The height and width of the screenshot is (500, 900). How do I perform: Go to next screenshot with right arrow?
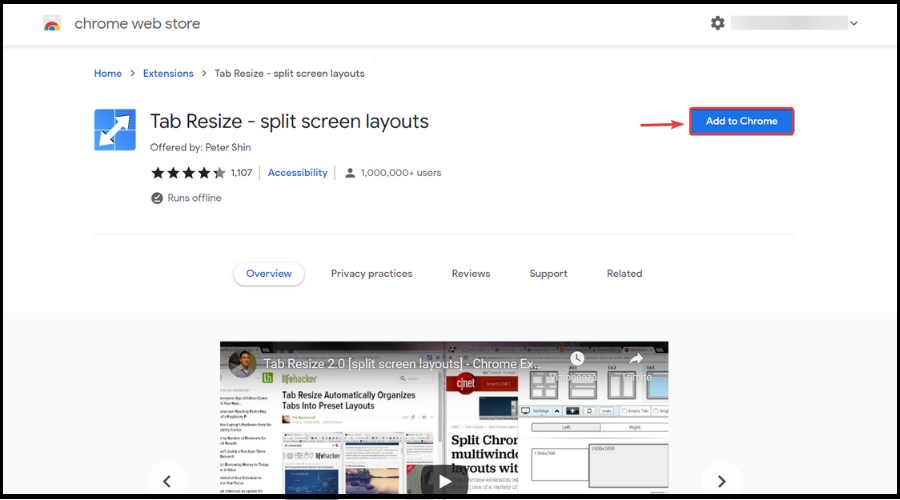[x=721, y=481]
